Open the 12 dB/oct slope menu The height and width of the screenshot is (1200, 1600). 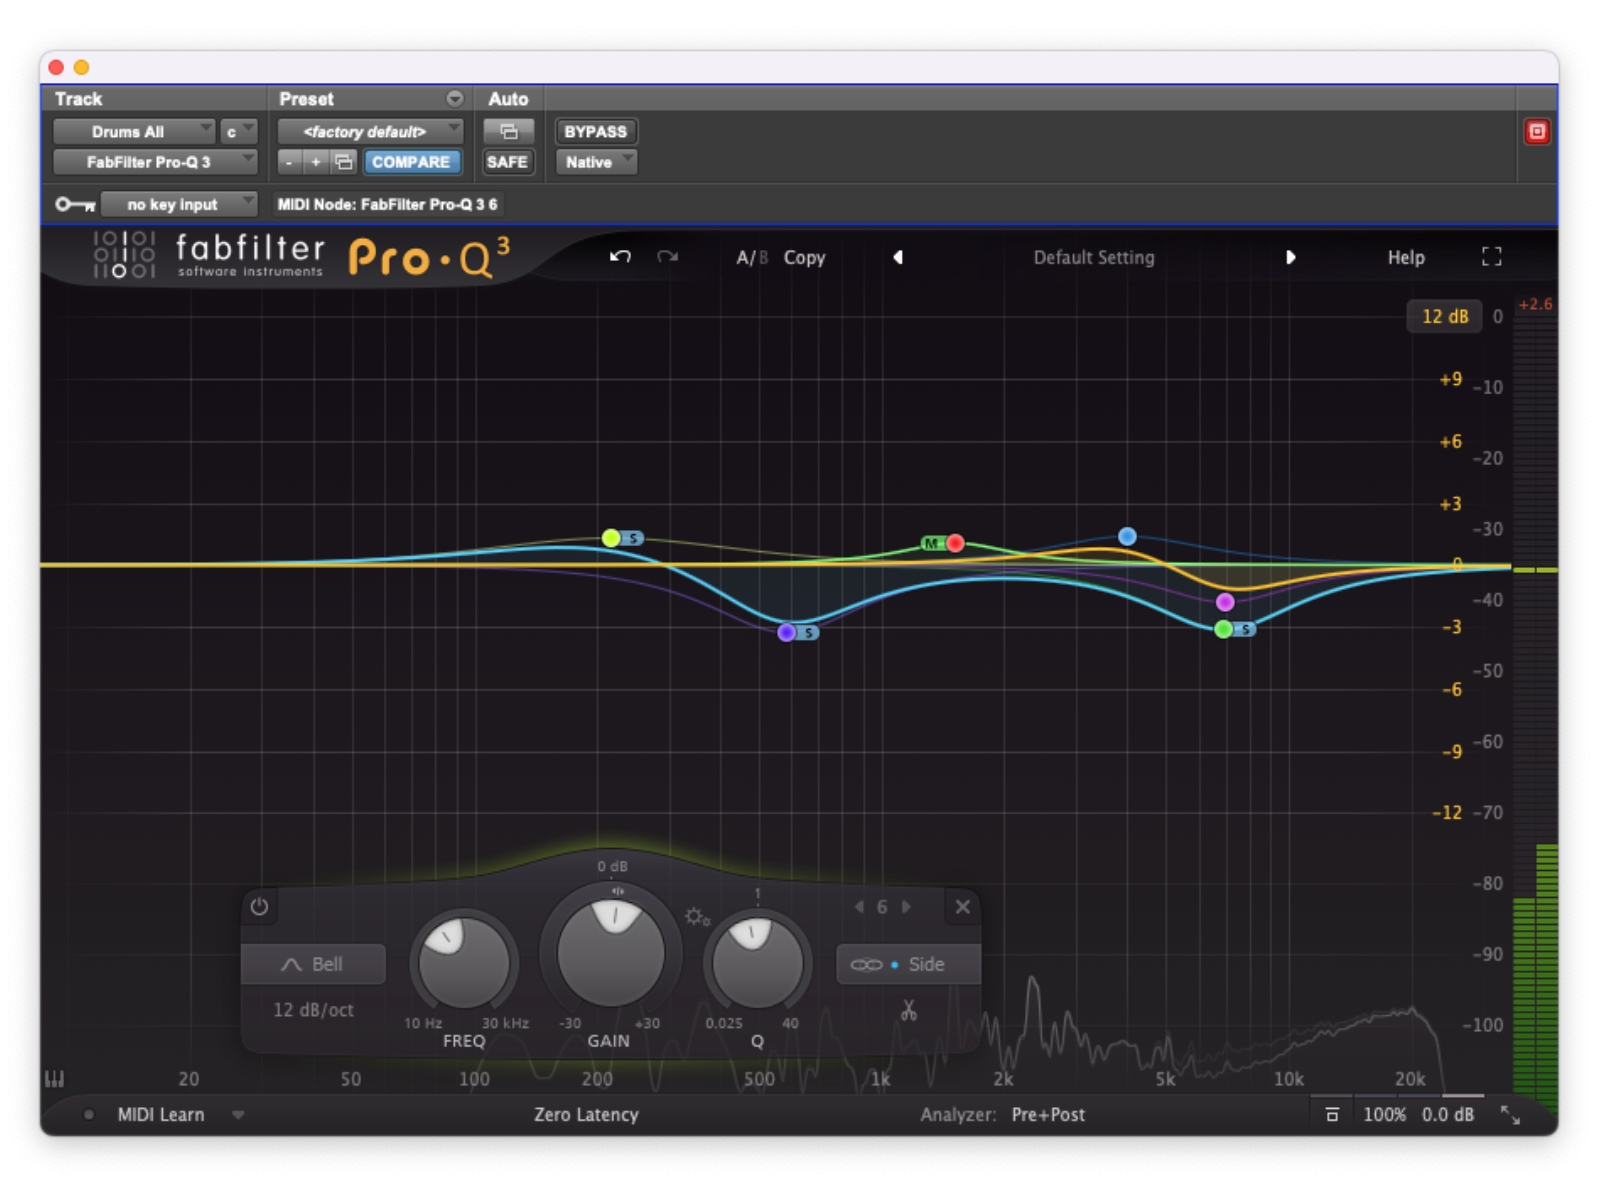click(x=313, y=1010)
